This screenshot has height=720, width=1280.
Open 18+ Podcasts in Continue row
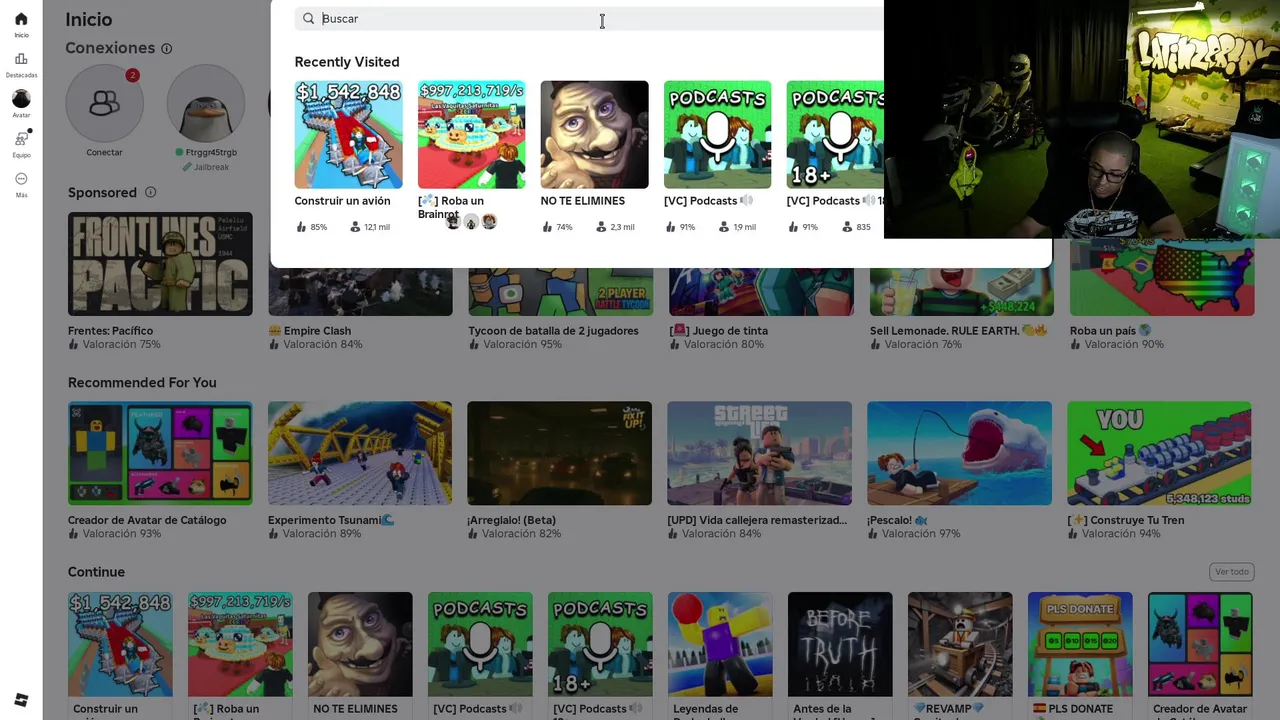tap(600, 644)
